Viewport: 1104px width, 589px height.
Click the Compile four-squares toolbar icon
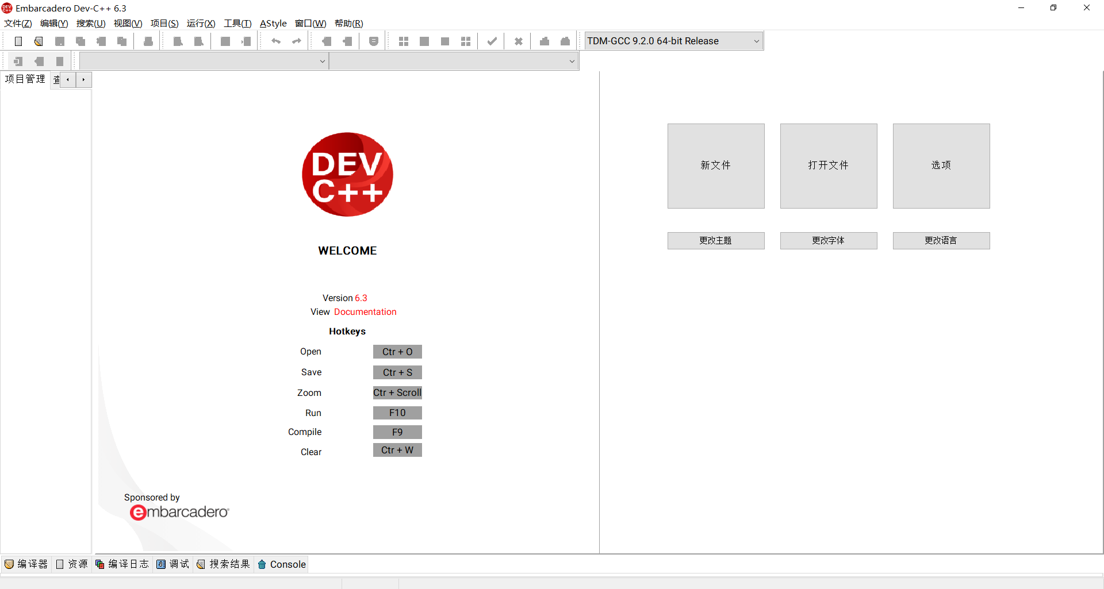(403, 42)
